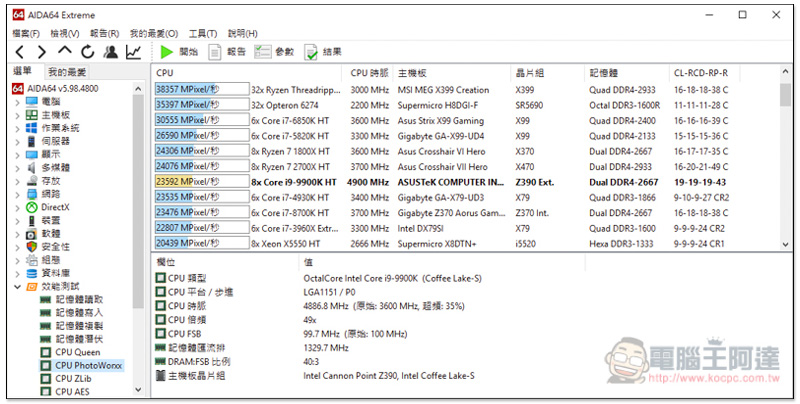
Task: Switch to the 選單 menu tab
Action: (22, 71)
